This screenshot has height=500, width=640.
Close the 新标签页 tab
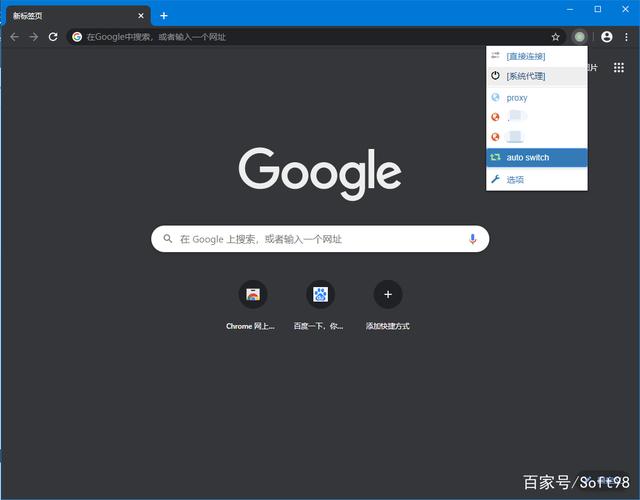point(141,16)
